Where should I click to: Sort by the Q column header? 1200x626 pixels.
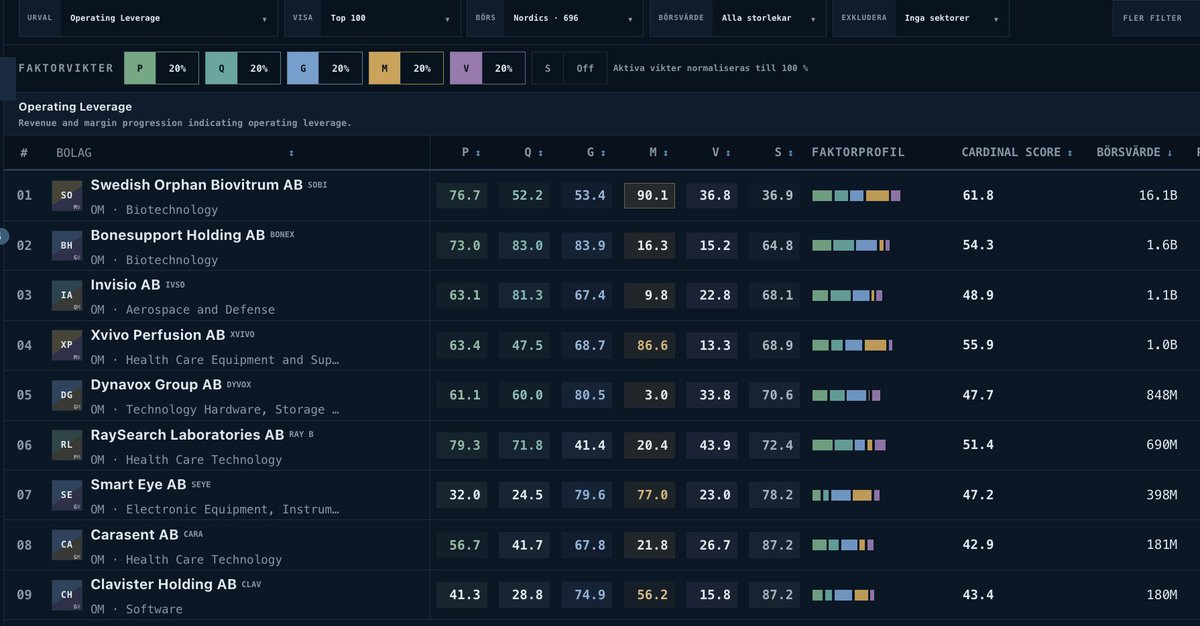[534, 152]
